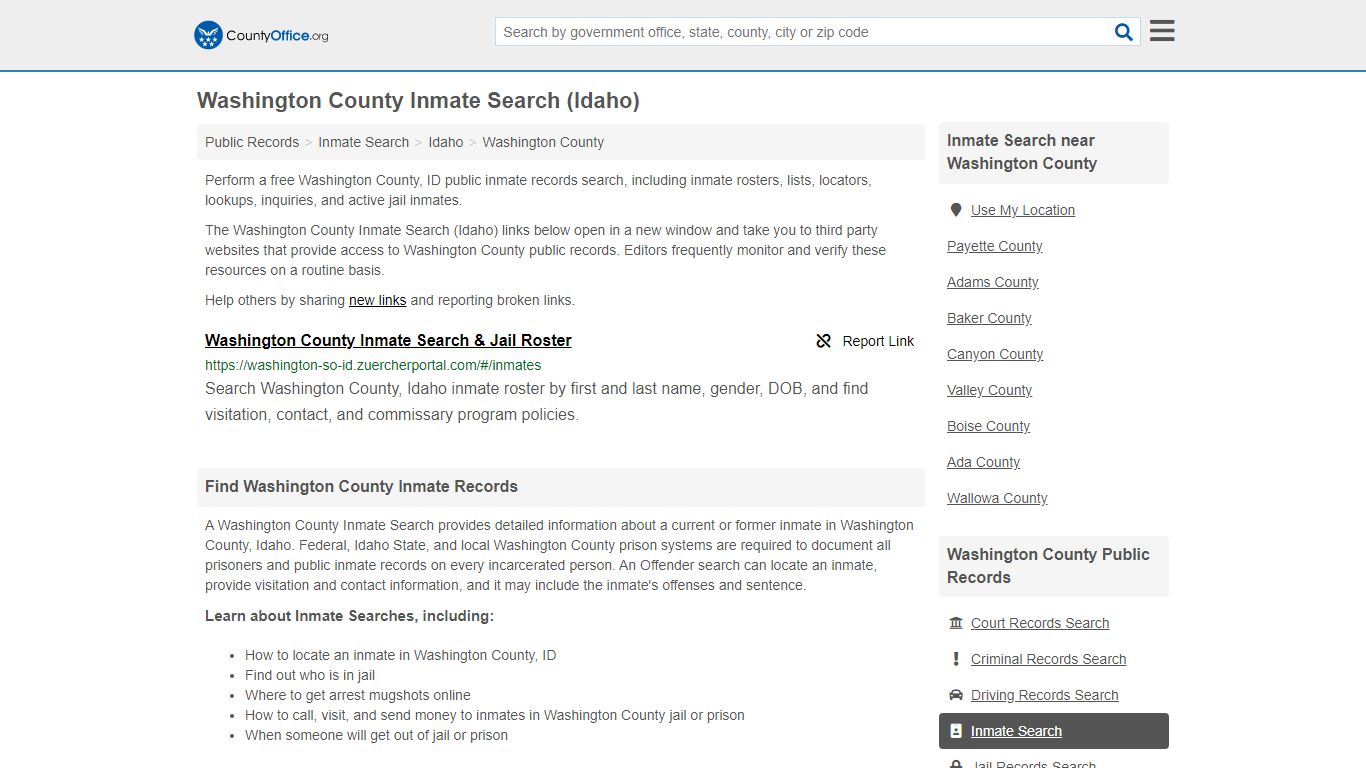Select the highlighted Inmate Search item
1366x768 pixels.
point(1054,731)
